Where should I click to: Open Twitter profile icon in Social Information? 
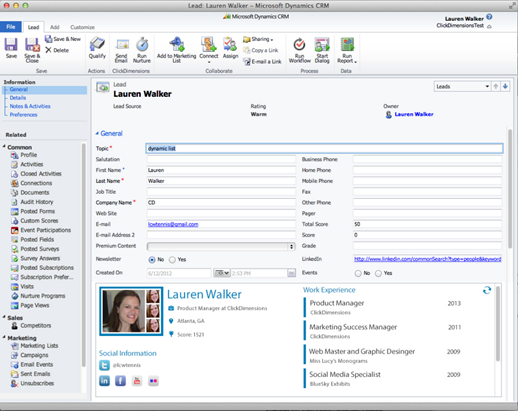tap(104, 365)
